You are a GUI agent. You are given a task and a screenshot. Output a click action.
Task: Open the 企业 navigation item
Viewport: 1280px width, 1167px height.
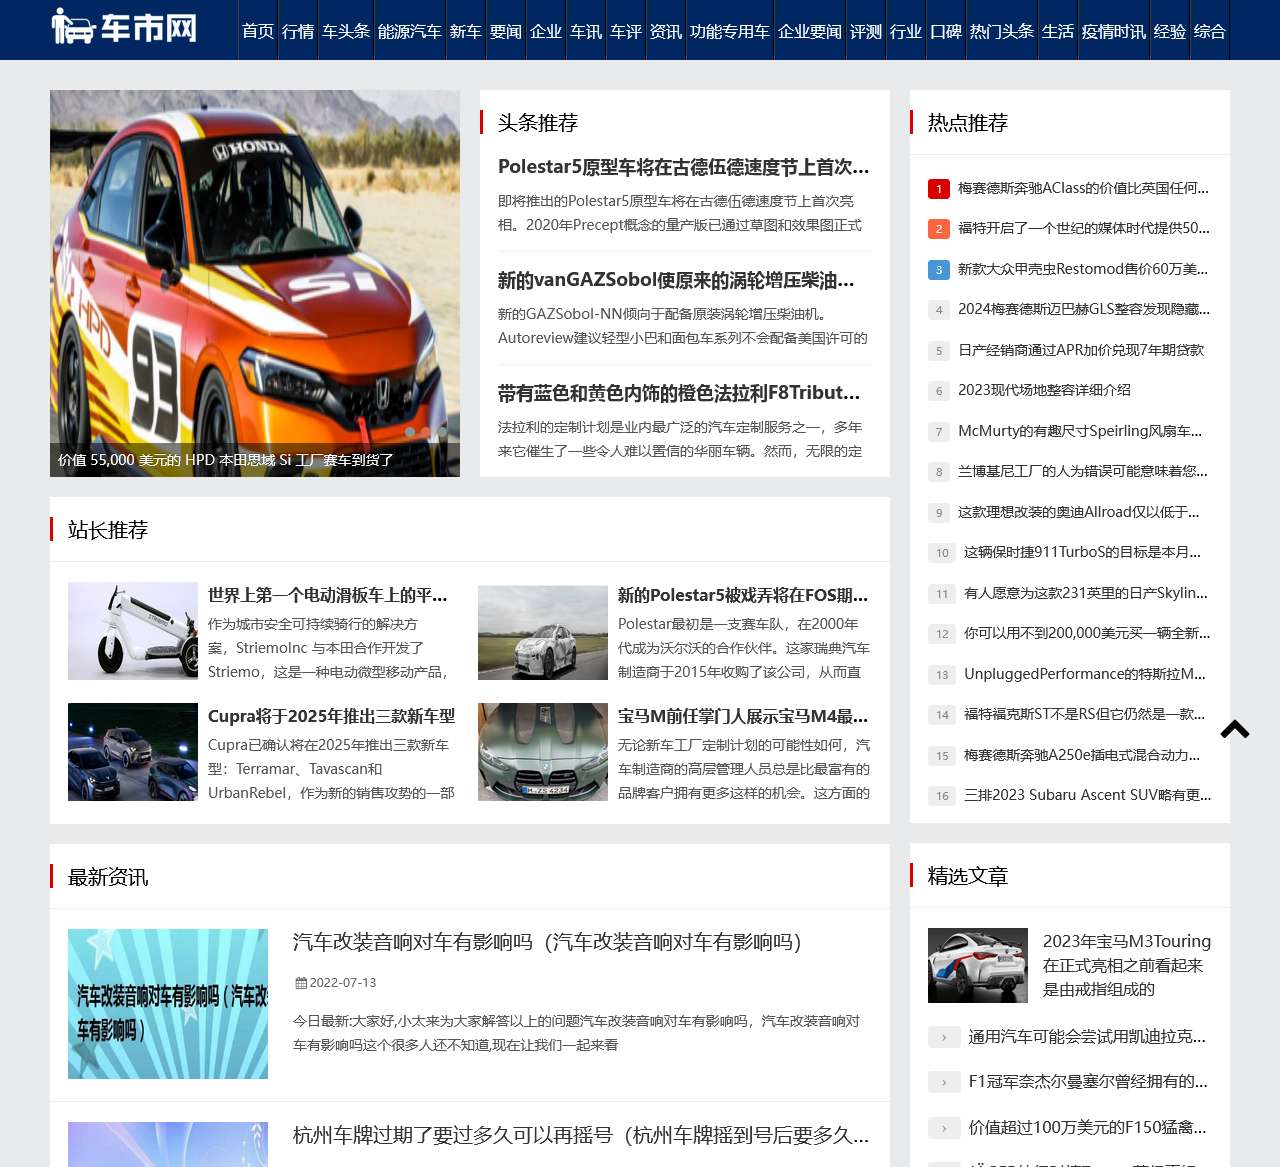tap(546, 31)
